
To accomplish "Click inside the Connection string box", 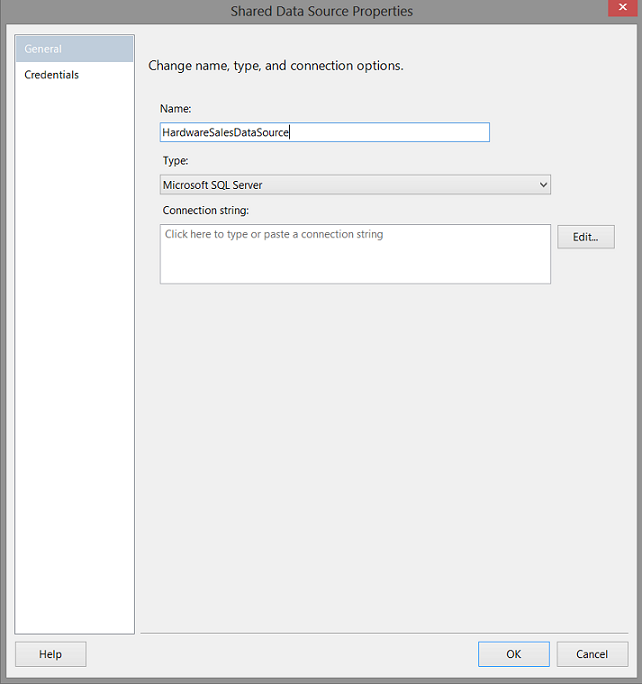I will (x=355, y=260).
